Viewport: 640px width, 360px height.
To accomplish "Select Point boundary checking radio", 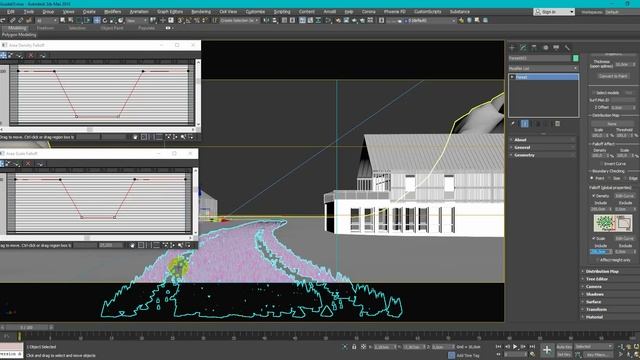I will 592,178.
